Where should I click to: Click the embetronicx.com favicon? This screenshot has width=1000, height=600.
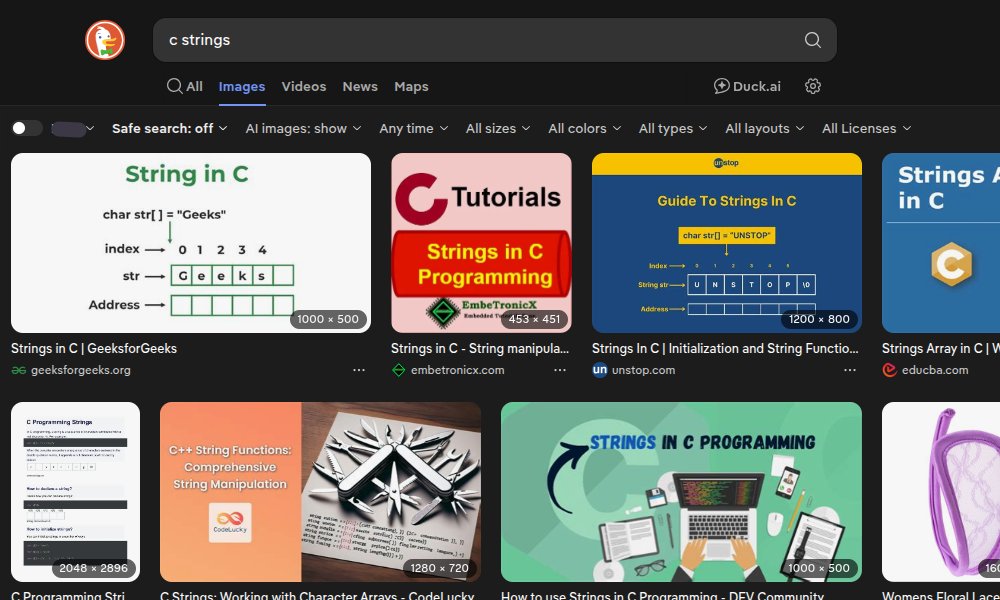coord(399,370)
